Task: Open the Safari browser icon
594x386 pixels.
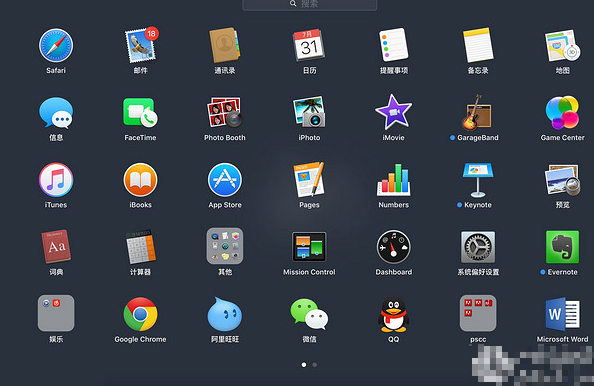Action: click(56, 45)
